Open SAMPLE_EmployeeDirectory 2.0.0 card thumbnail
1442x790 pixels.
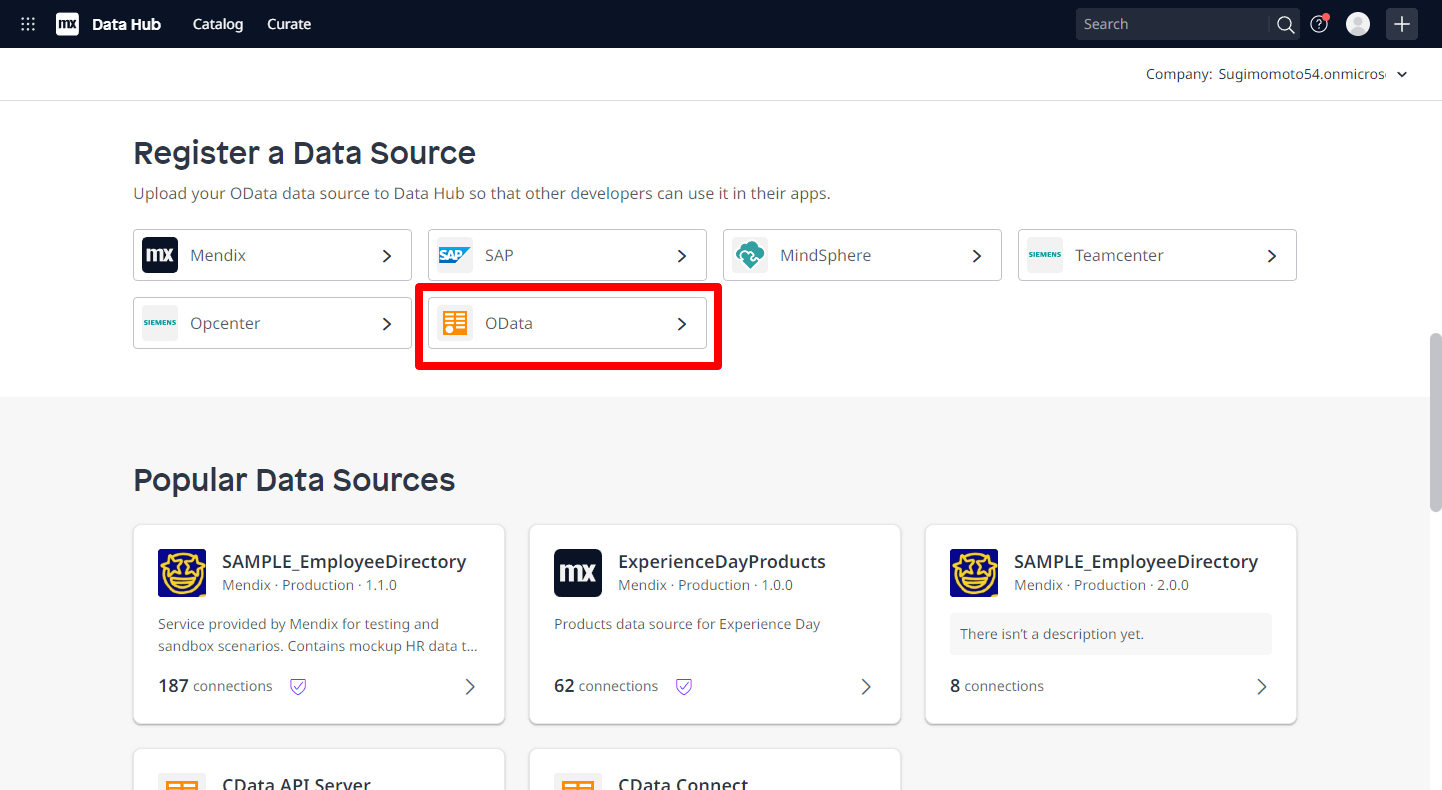click(x=974, y=573)
